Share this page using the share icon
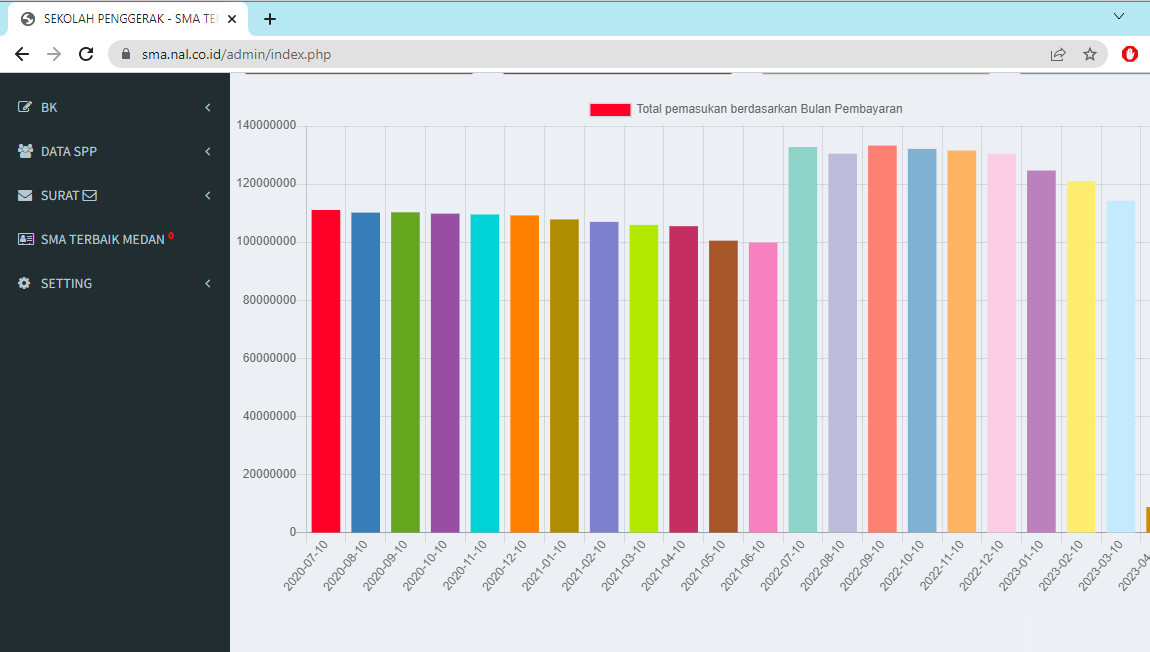The width and height of the screenshot is (1150, 652). (1058, 54)
